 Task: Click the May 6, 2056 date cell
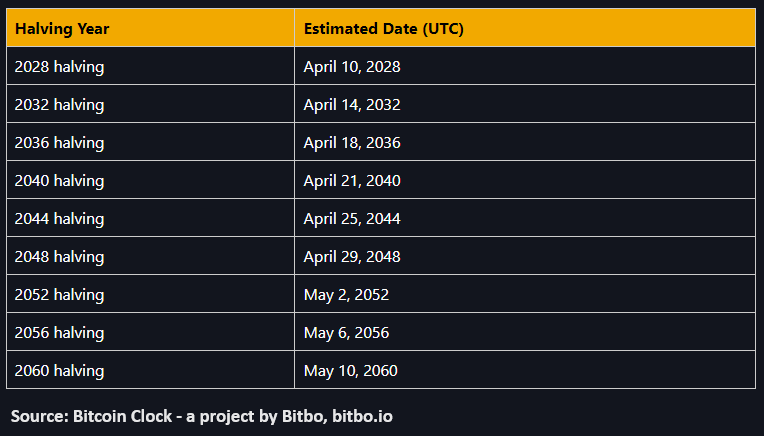(346, 333)
